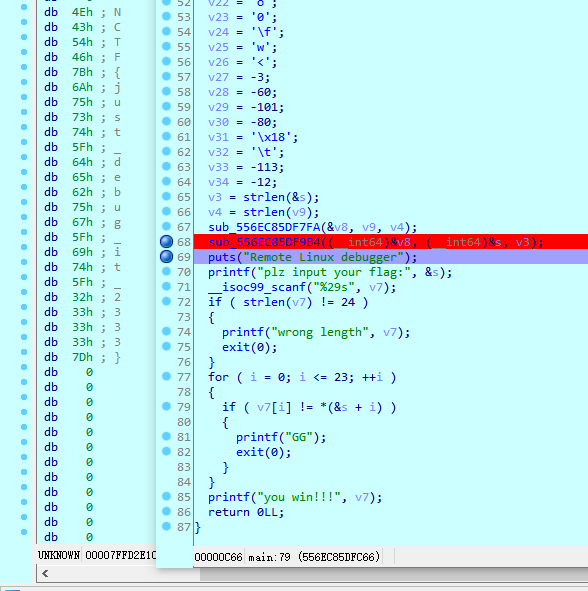
Task: Click the v31 = '\x18' assignment
Action: (x=253, y=137)
